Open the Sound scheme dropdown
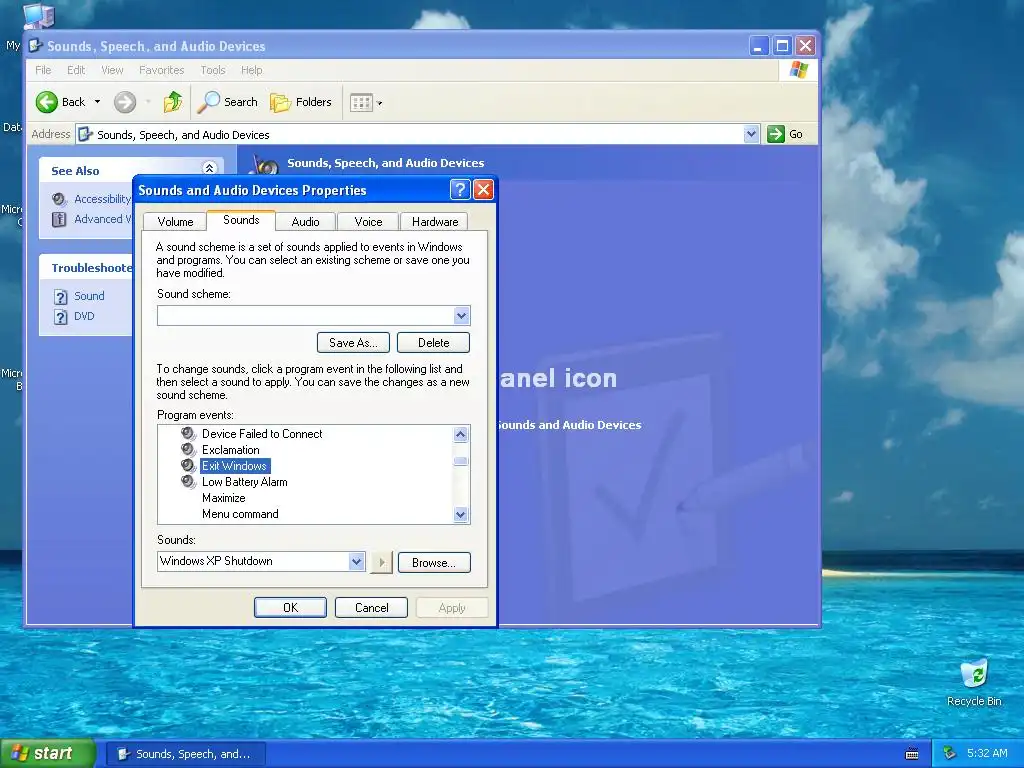Image resolution: width=1024 pixels, height=768 pixels. click(x=462, y=316)
